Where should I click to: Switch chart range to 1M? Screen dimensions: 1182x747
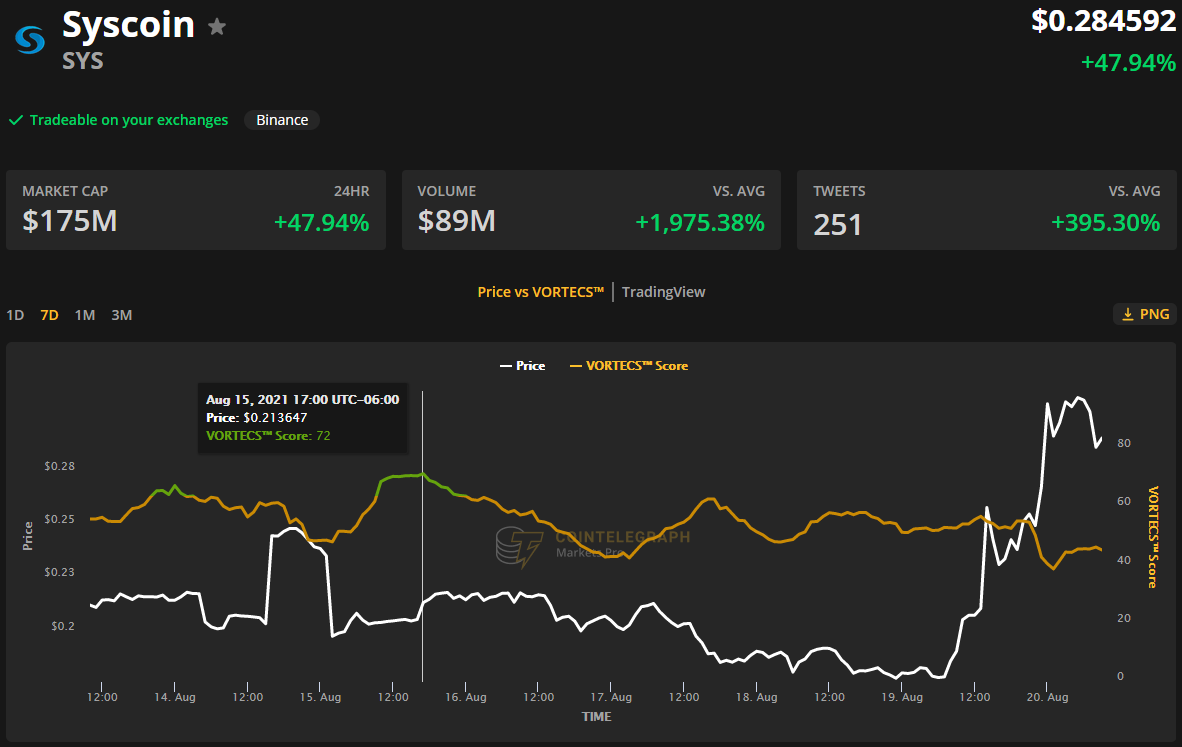85,315
